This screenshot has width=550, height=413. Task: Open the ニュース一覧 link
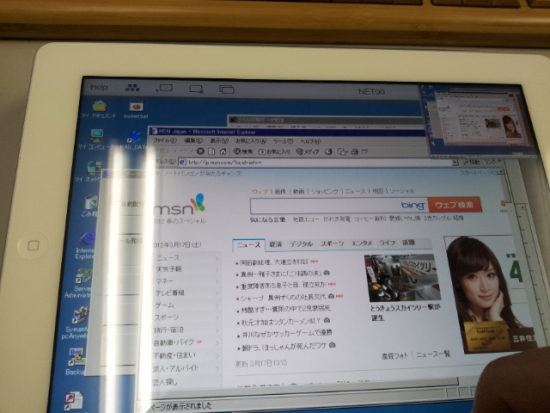(x=433, y=354)
